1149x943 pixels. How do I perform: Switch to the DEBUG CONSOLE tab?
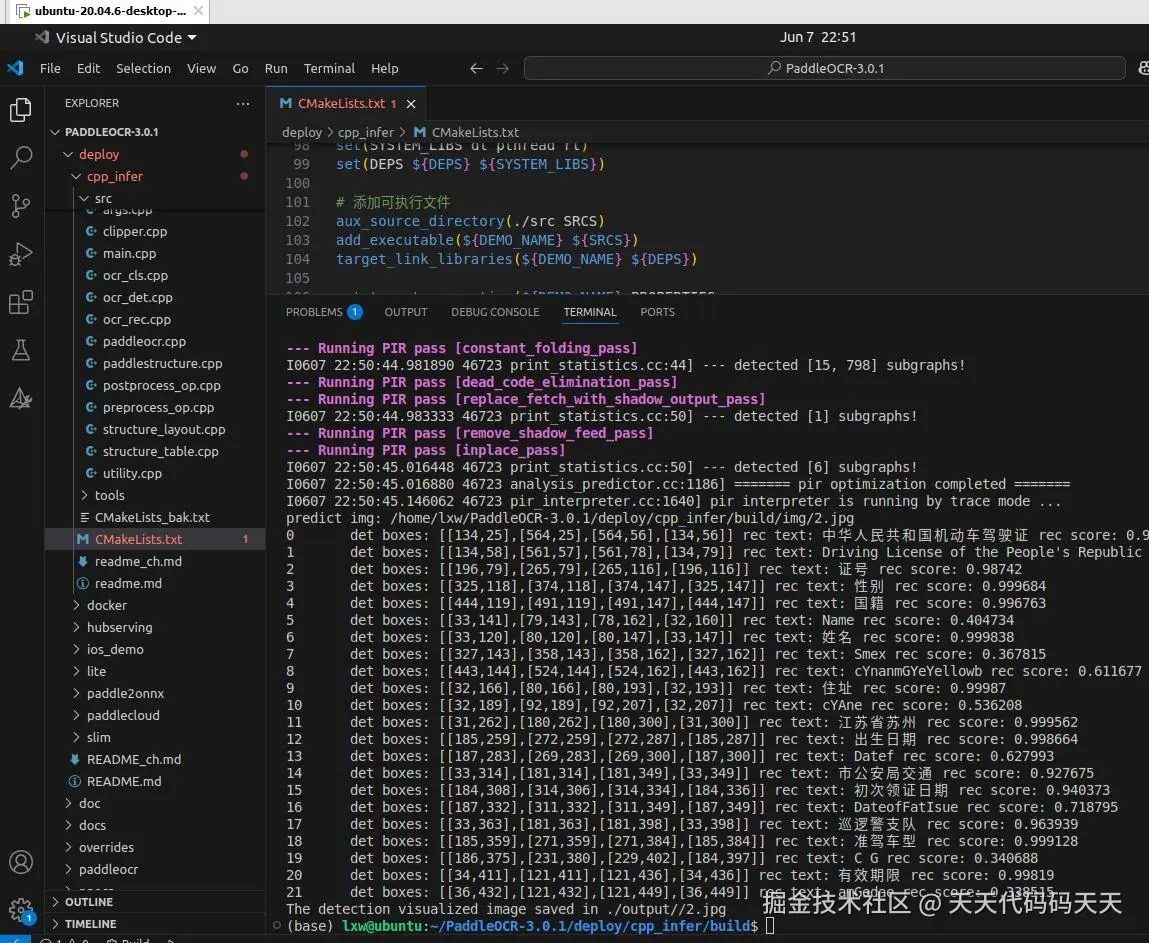[495, 312]
